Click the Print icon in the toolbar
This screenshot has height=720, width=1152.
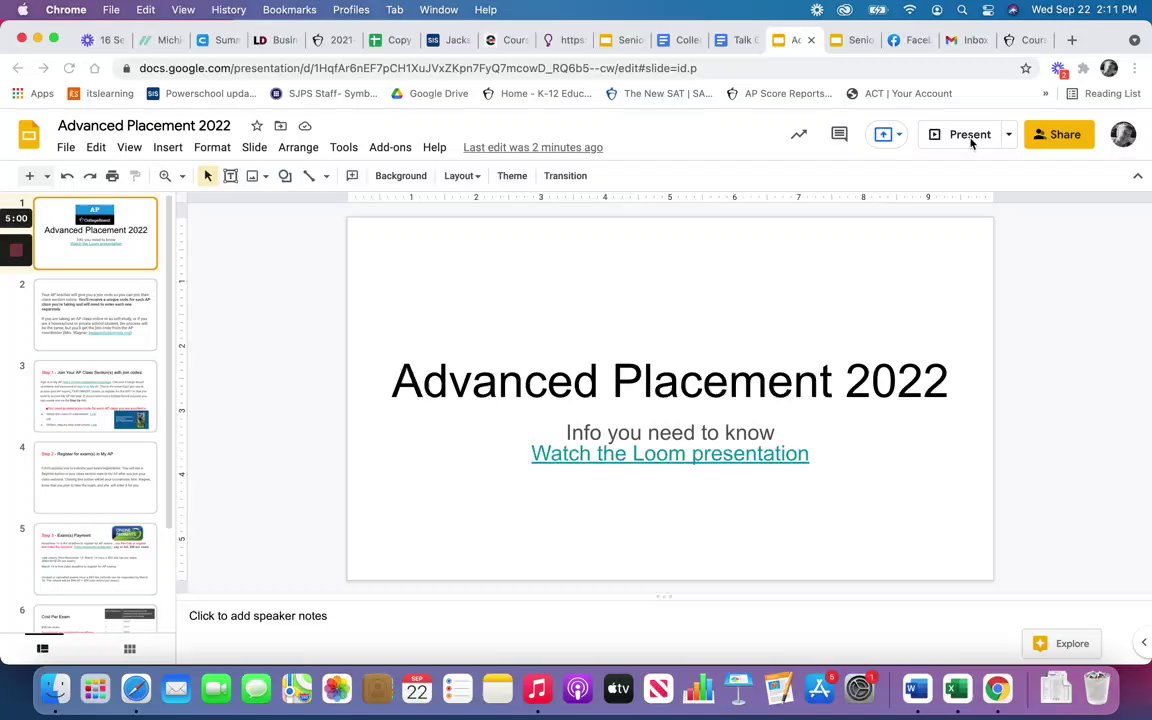(x=112, y=176)
